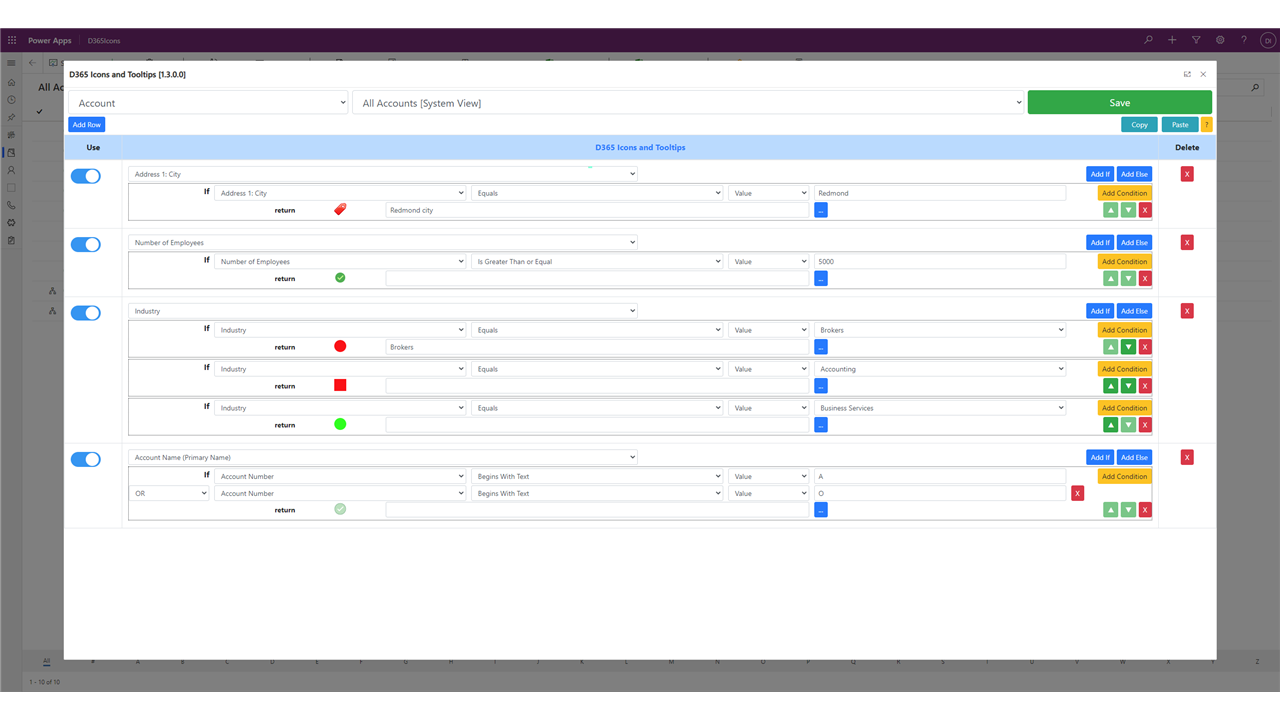Click the yellow help question mark button
The height and width of the screenshot is (720, 1280).
click(1206, 125)
